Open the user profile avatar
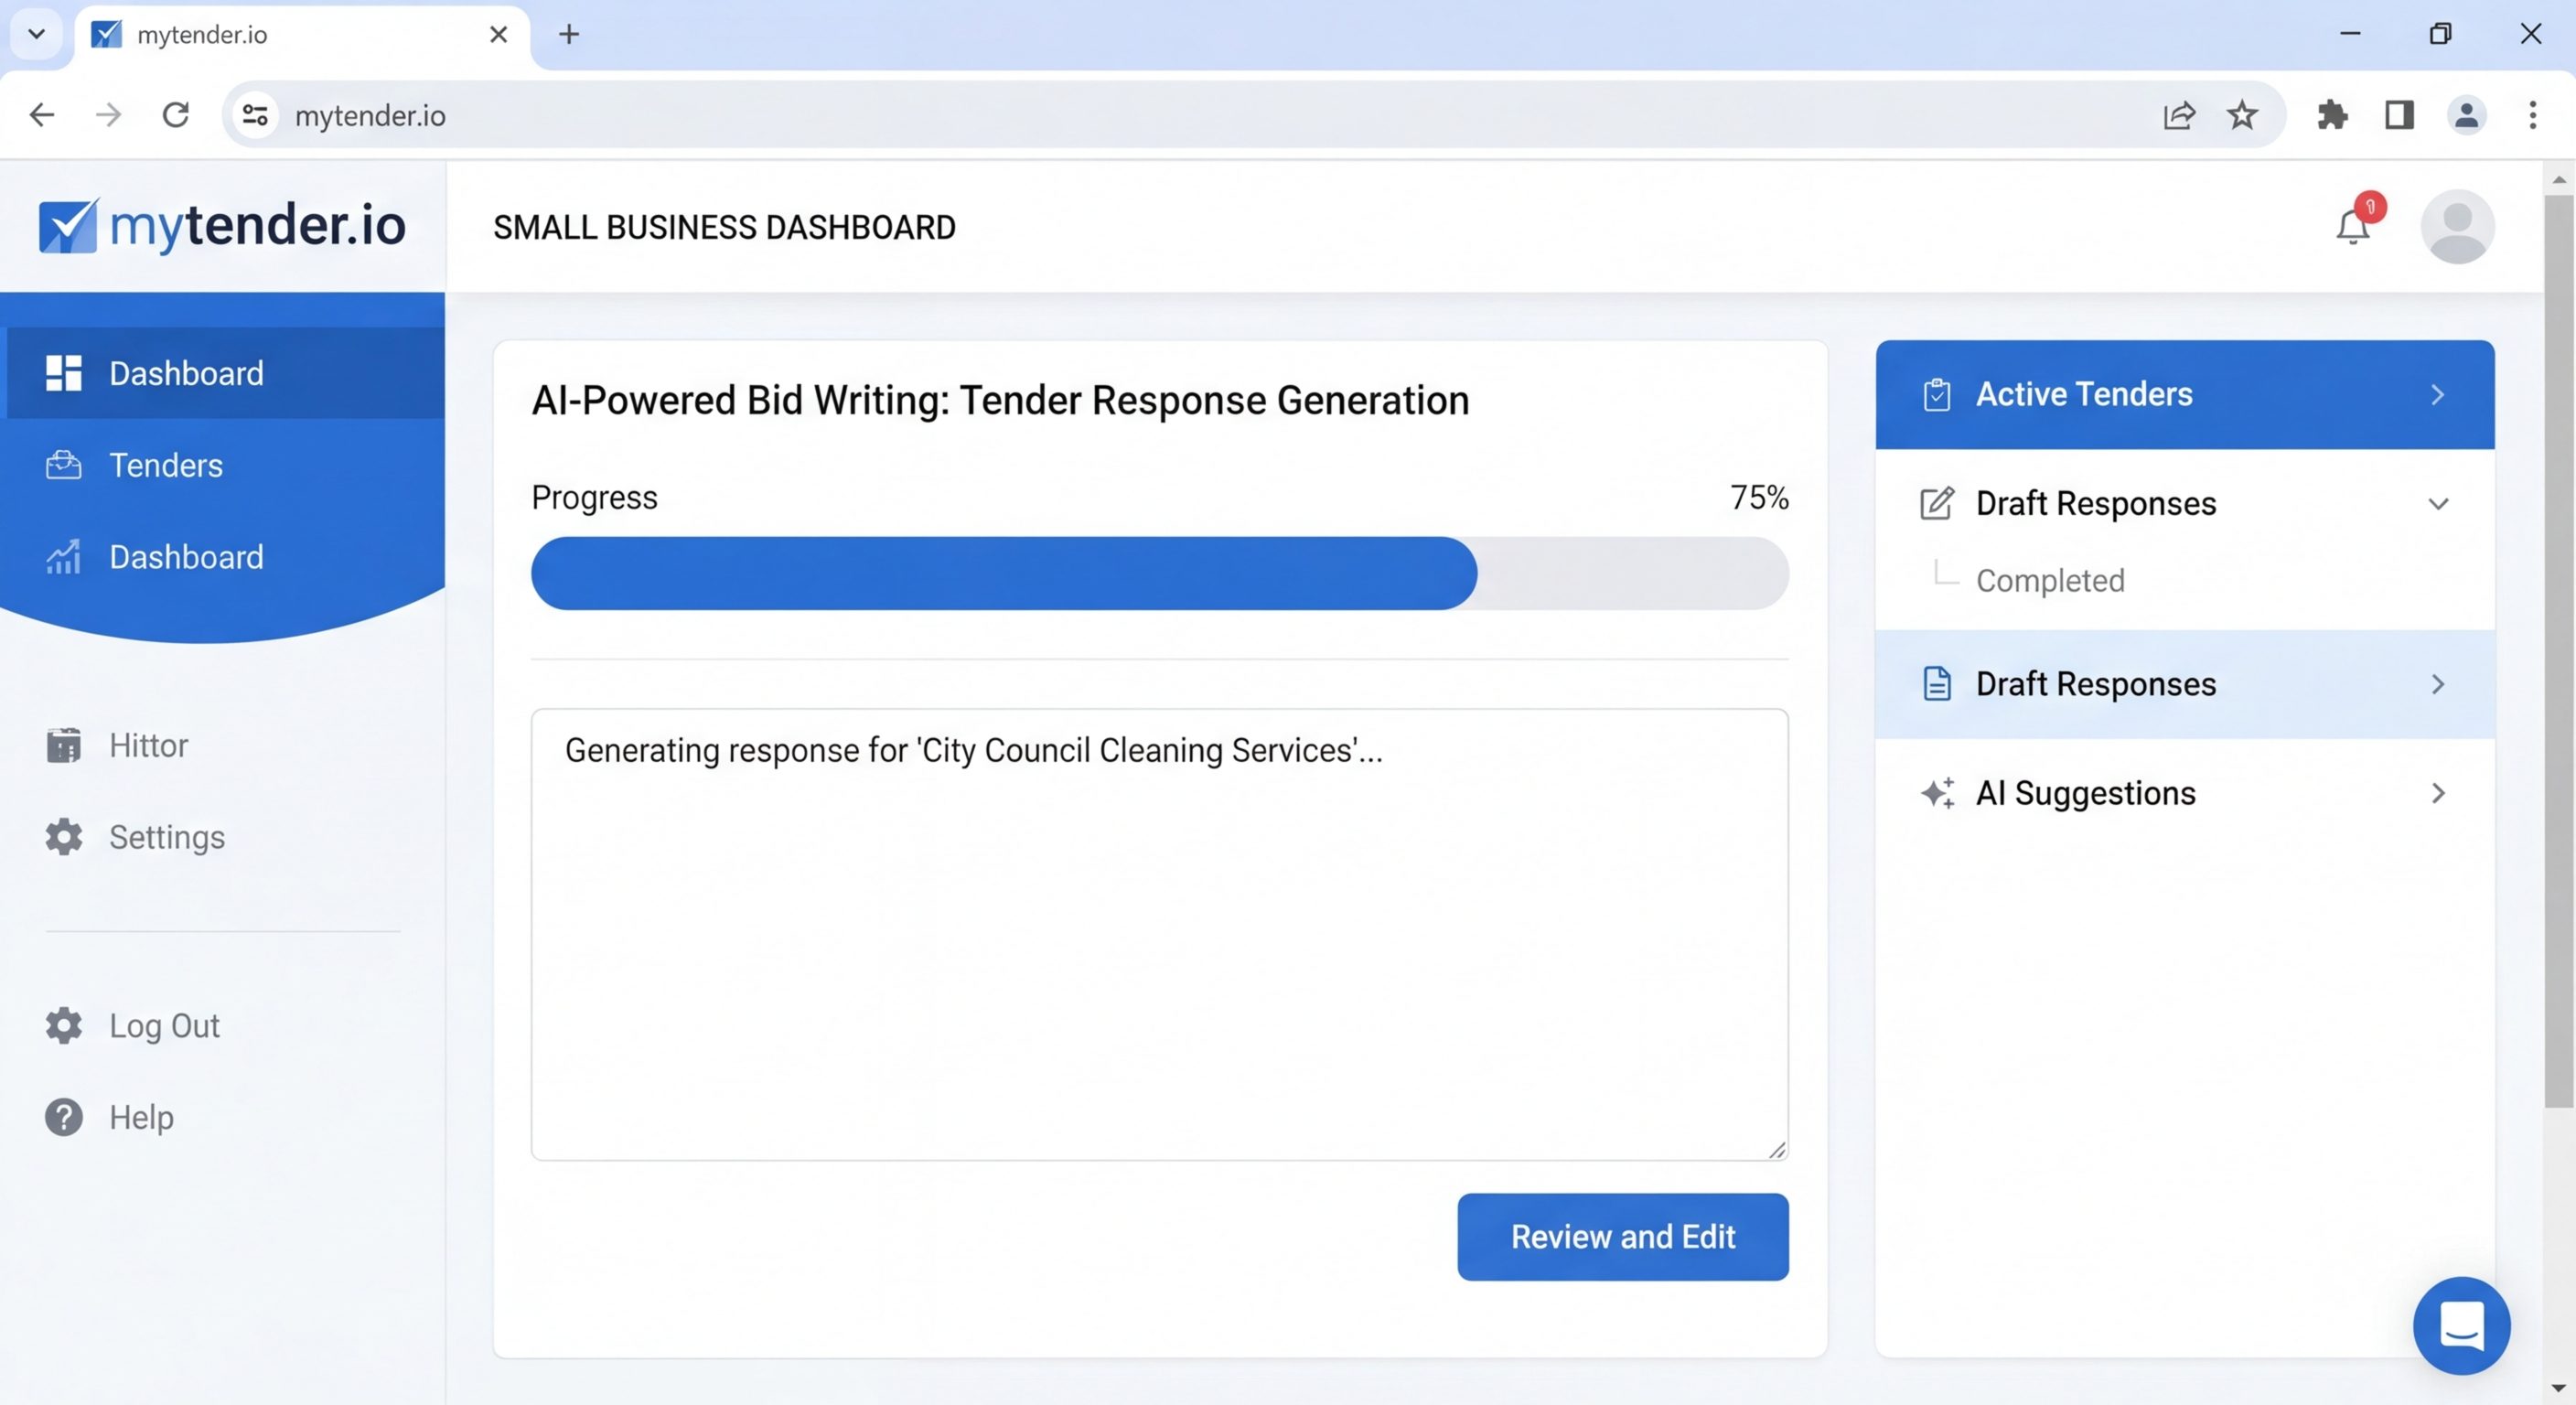The height and width of the screenshot is (1405, 2576). [x=2457, y=227]
